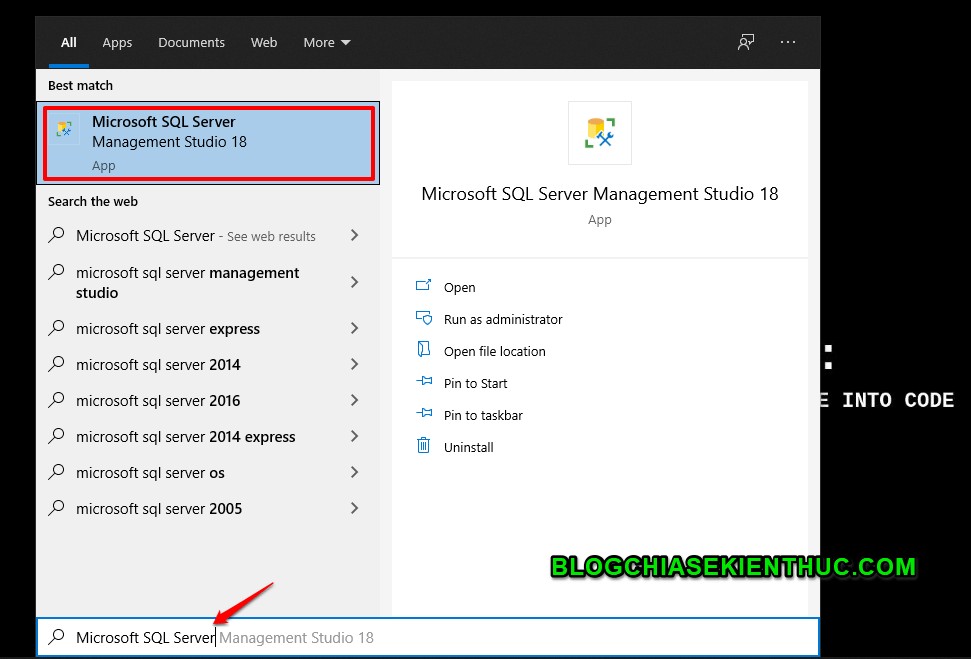Image resolution: width=971 pixels, height=659 pixels.
Task: Click search icon beside 'Microsoft SQL Server - See web results'
Action: point(56,235)
